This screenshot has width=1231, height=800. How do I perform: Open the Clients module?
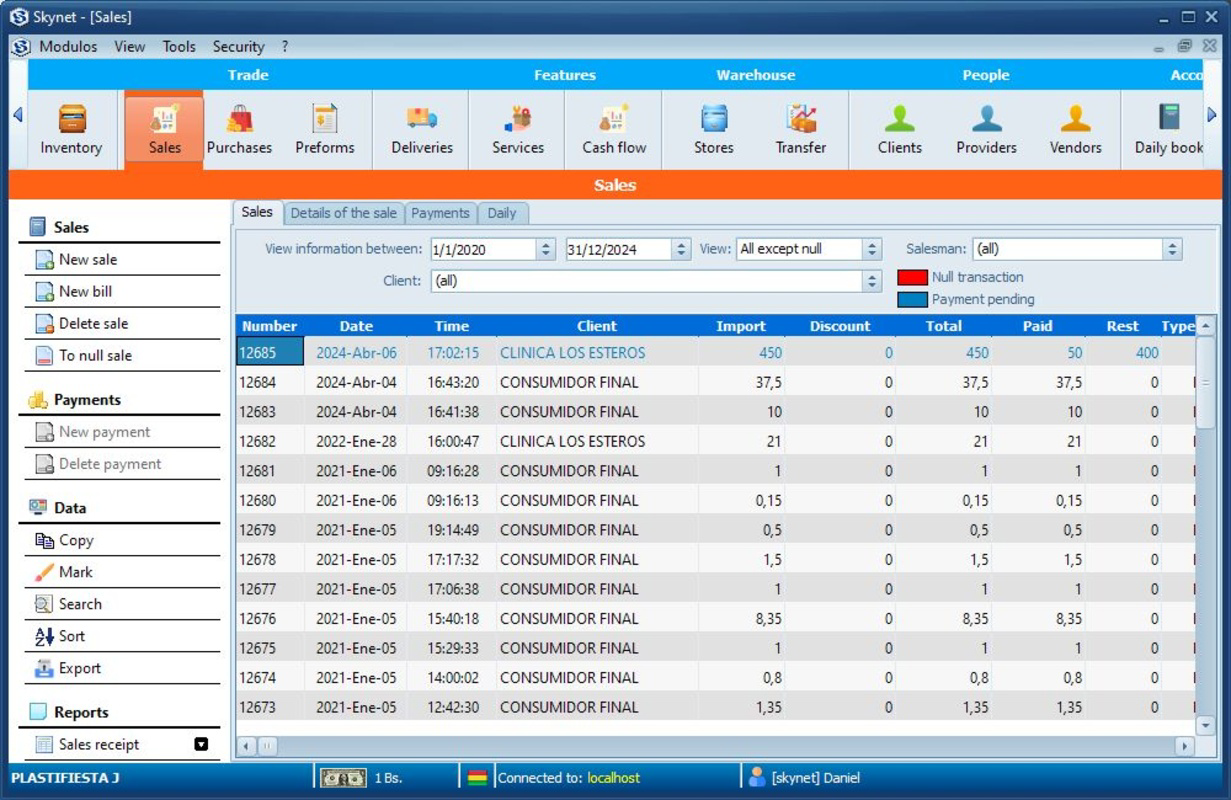[x=899, y=129]
